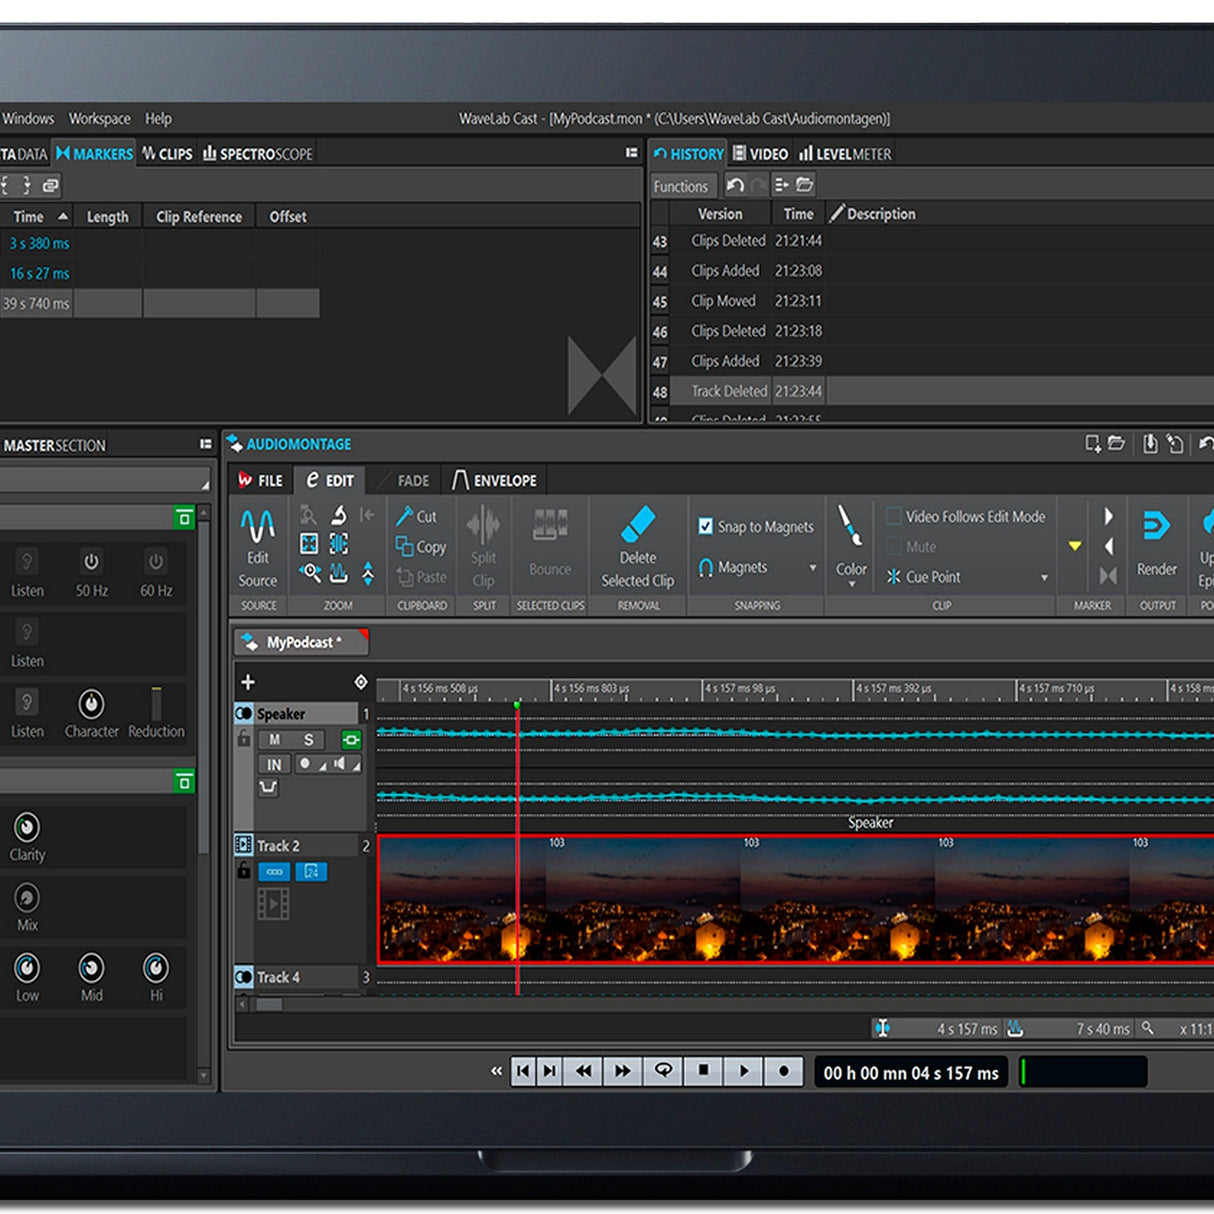Open the Spectroscope panel tab

pyautogui.click(x=258, y=154)
